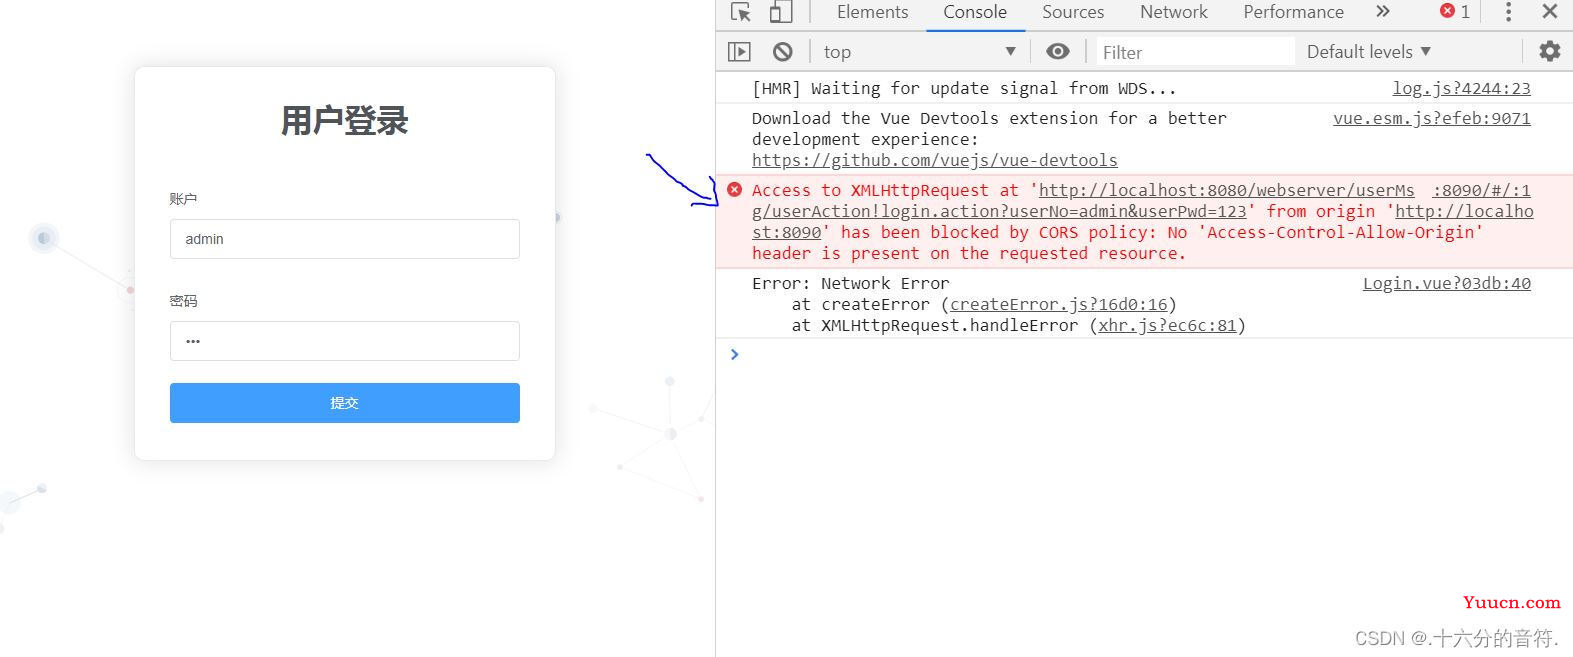Activate the inspect element picker icon
Screen dimensions: 1573x657
[x=741, y=12]
